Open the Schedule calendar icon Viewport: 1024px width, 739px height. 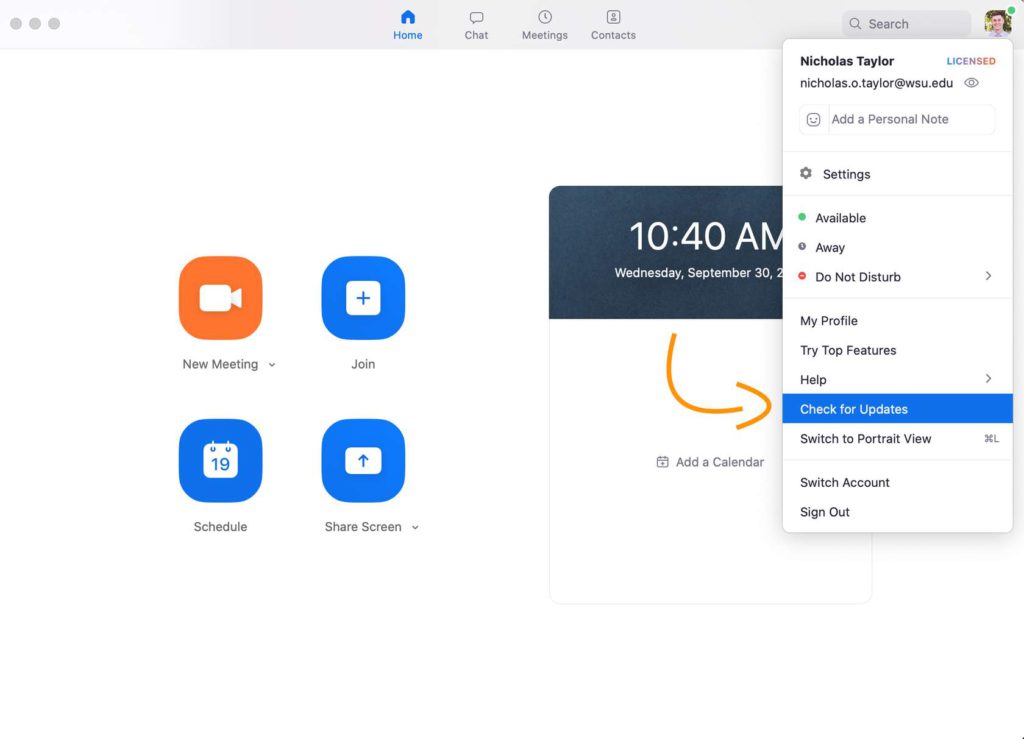[x=220, y=461]
